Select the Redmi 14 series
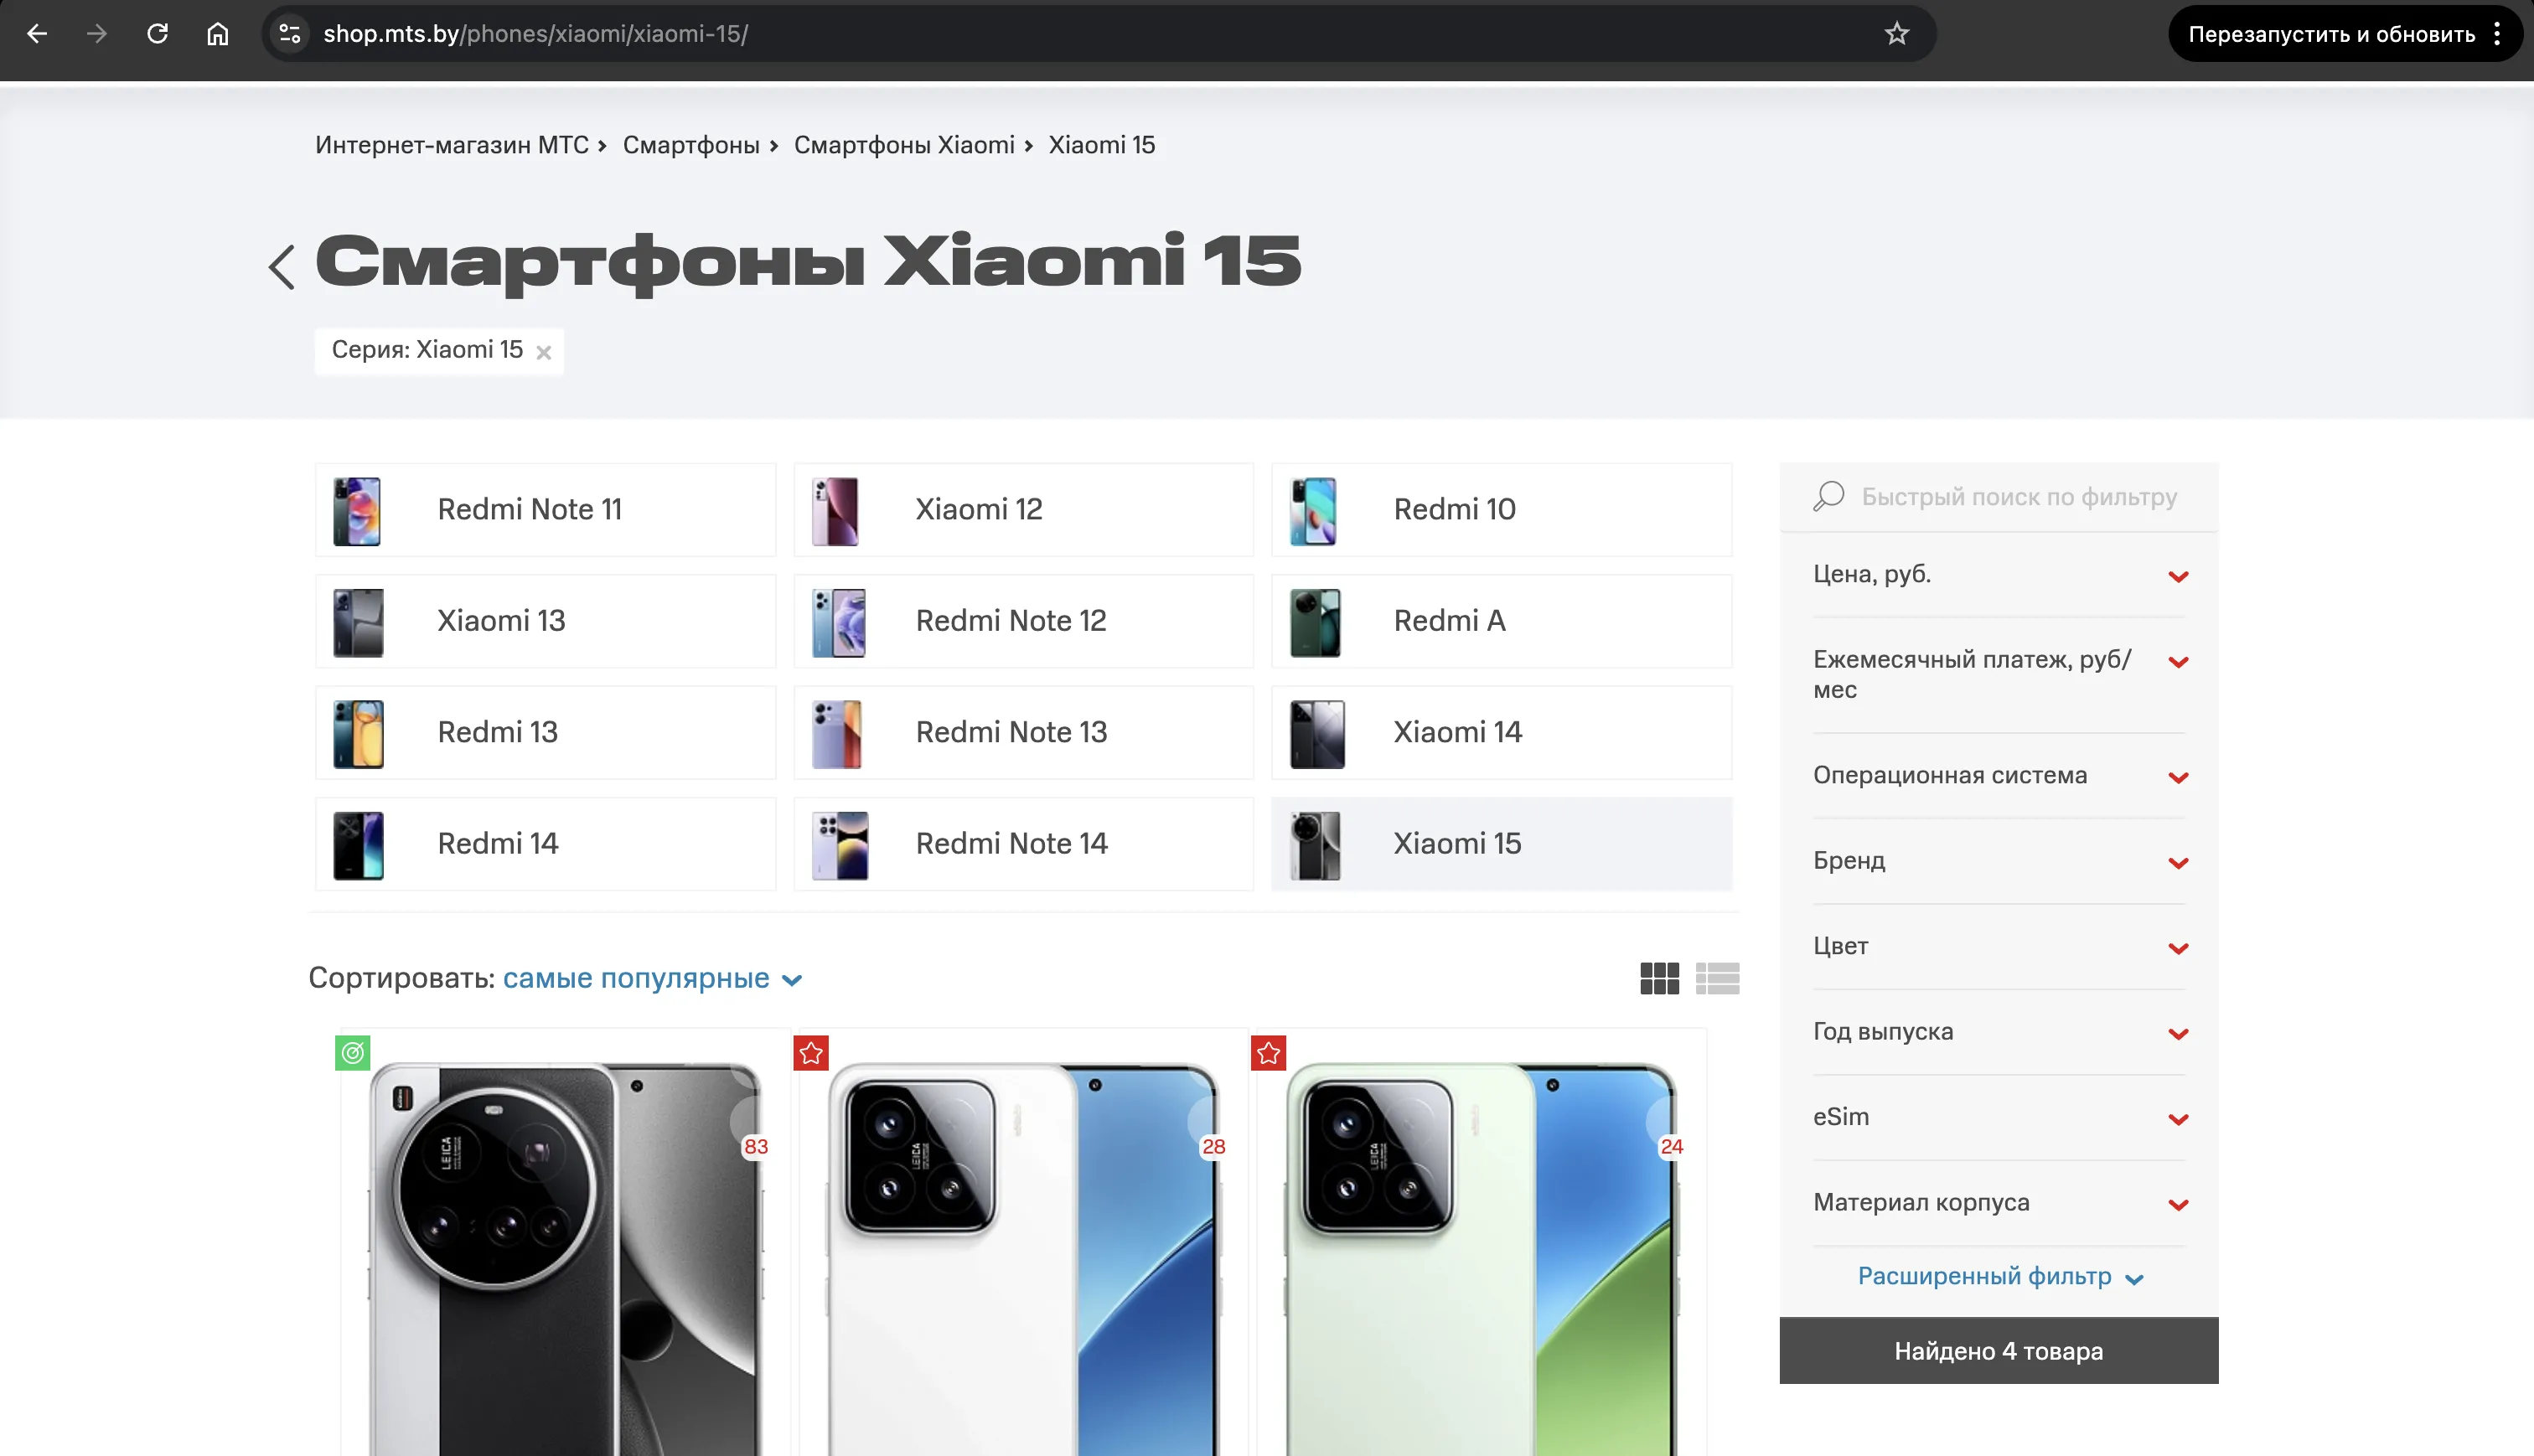The image size is (2534, 1456). pos(546,844)
